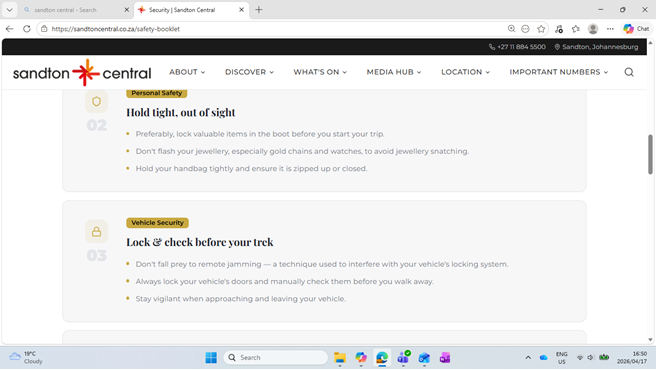Open File Explorer from the taskbar

click(x=340, y=357)
